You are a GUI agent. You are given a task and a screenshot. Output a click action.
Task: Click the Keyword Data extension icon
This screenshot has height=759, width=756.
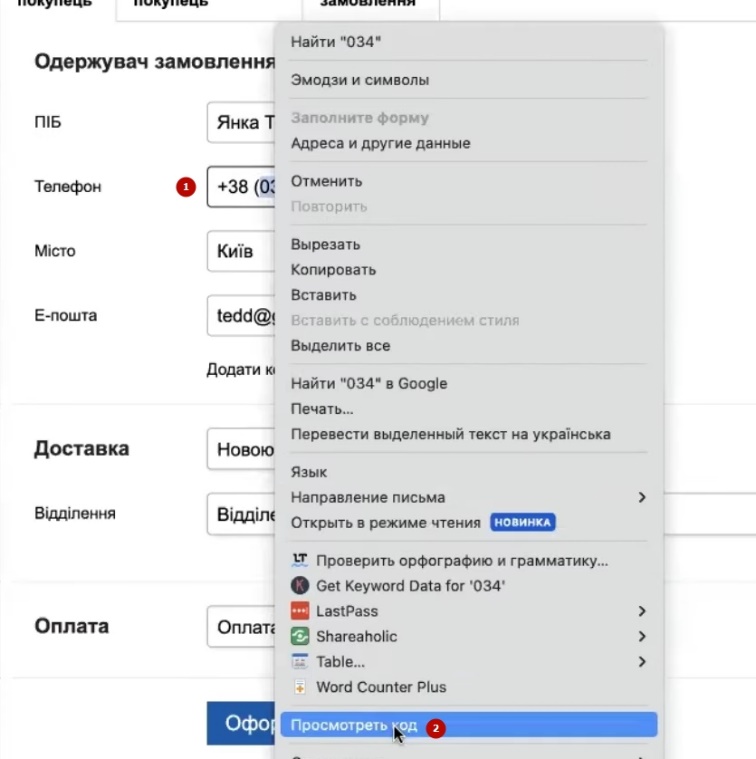299,586
